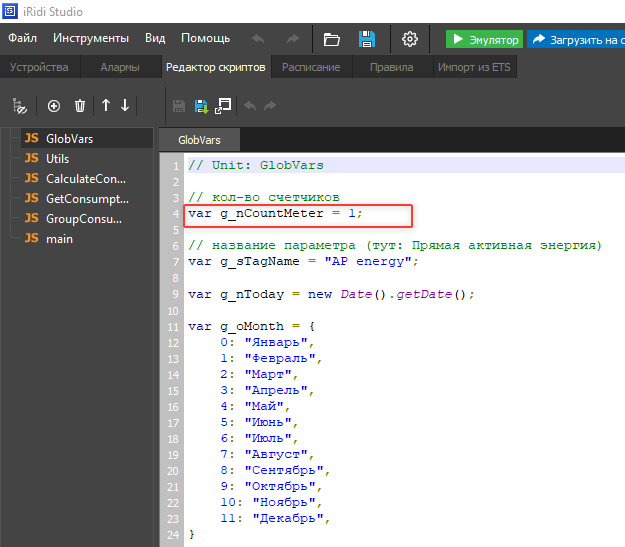Open the Импорт из ETS tab

coord(474,67)
